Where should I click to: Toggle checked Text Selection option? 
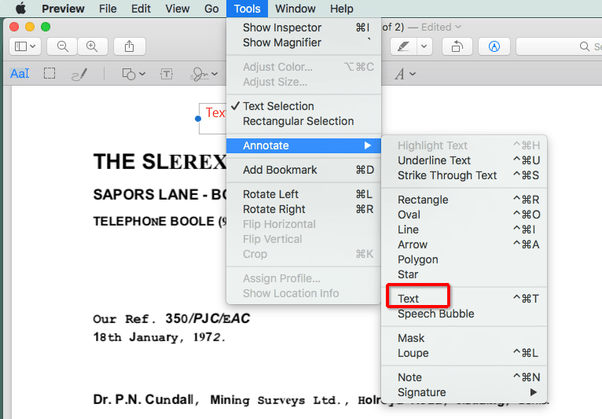pos(304,106)
